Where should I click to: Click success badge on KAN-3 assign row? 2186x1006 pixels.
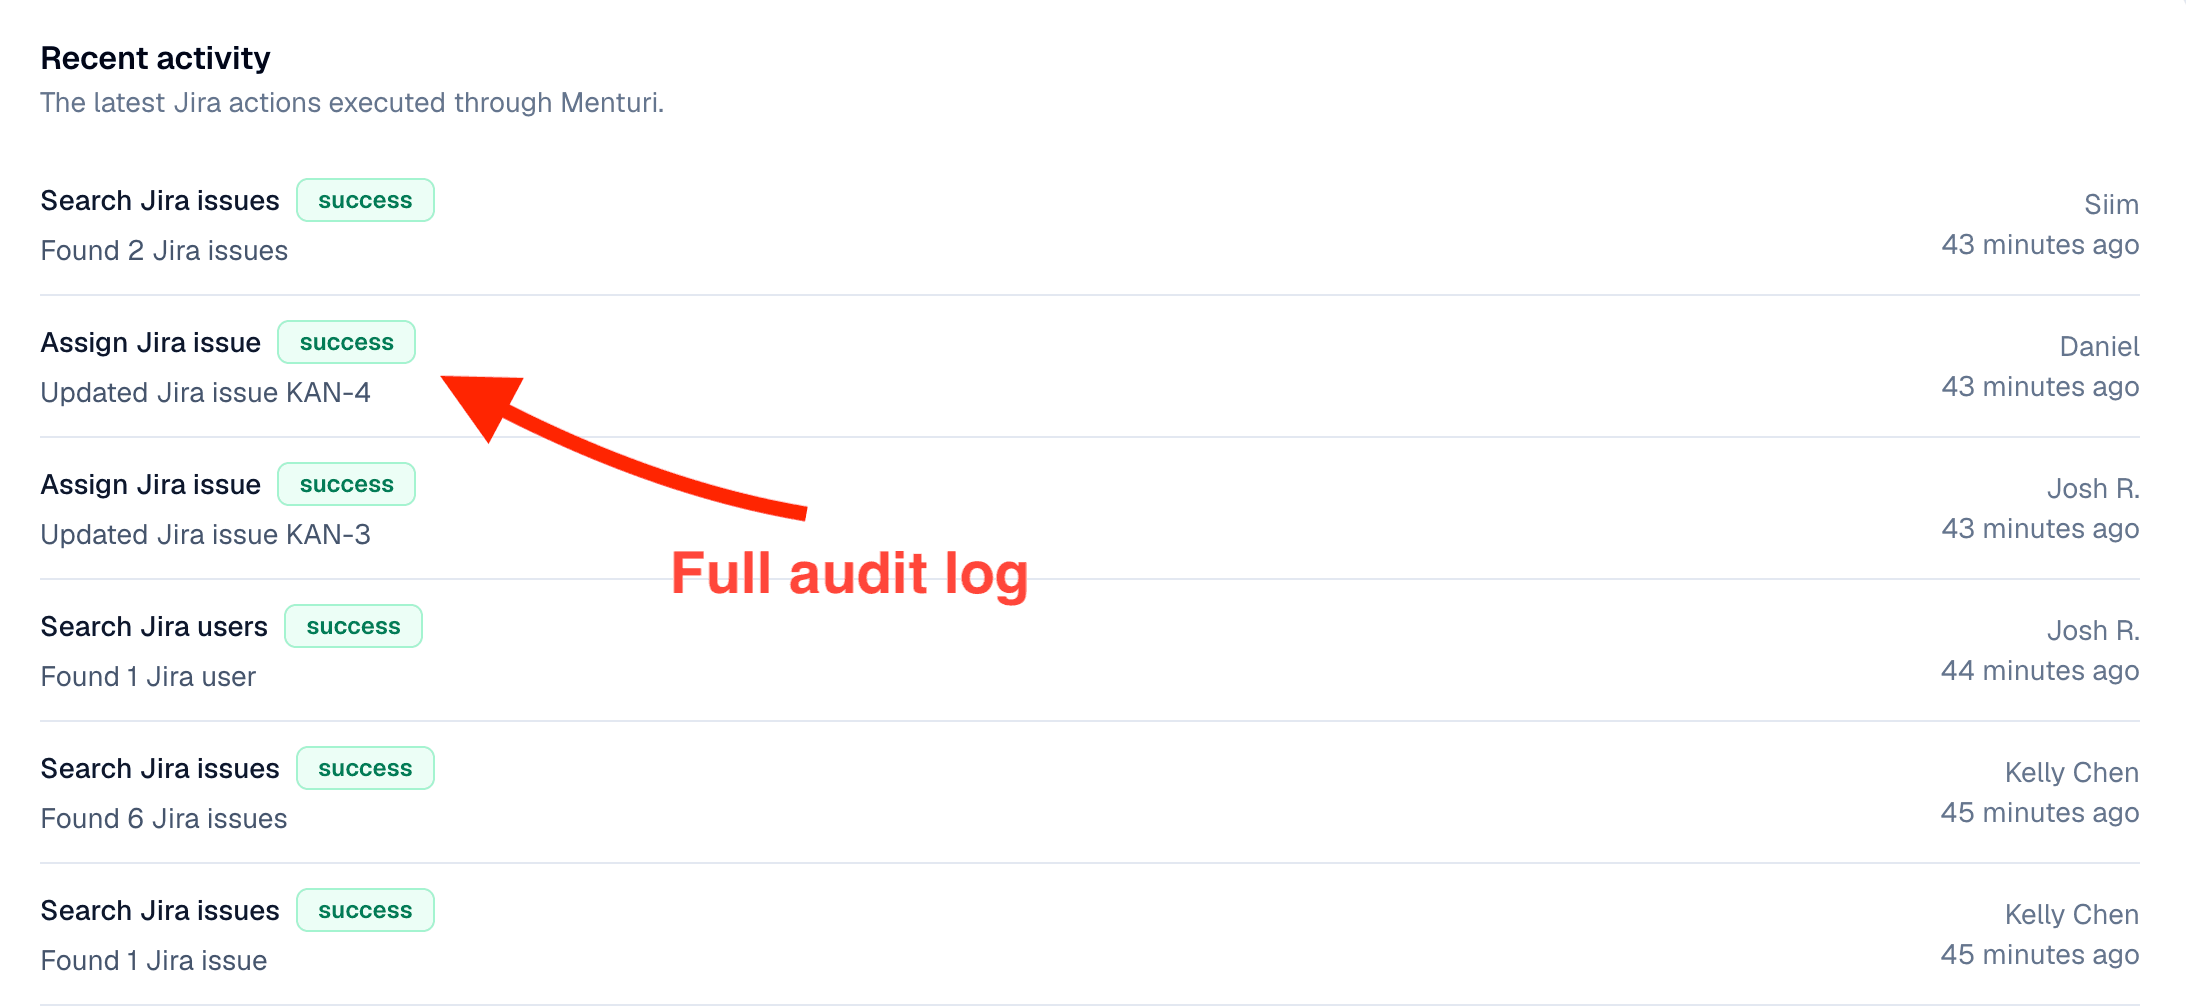(x=346, y=484)
